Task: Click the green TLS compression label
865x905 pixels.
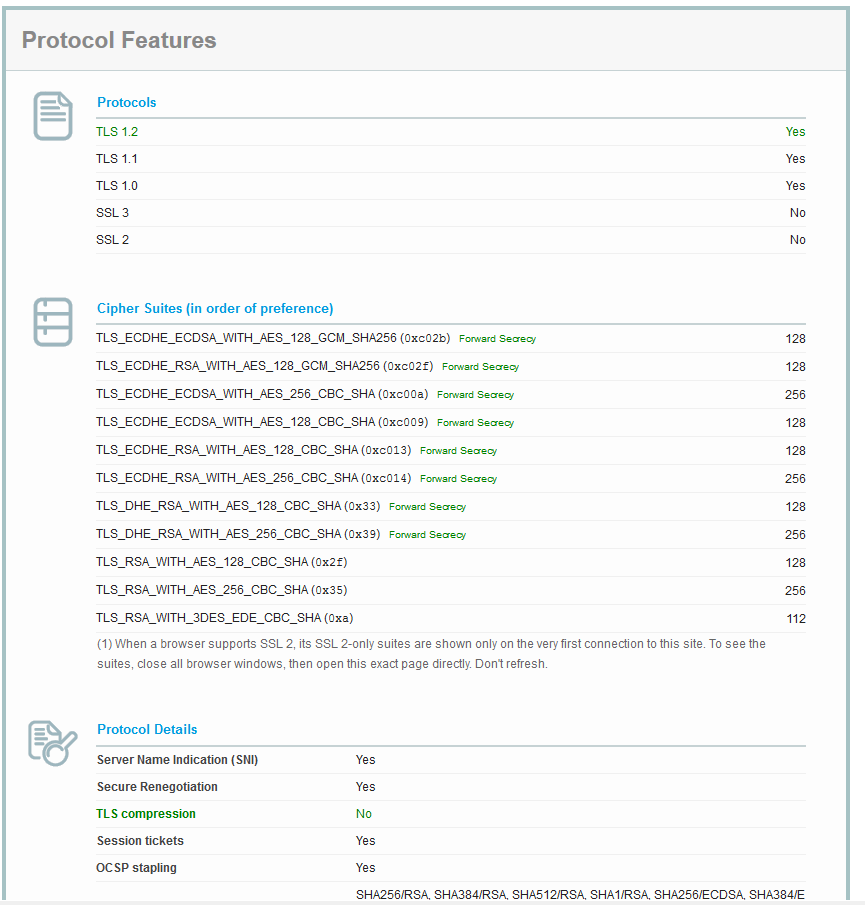Action: point(146,814)
